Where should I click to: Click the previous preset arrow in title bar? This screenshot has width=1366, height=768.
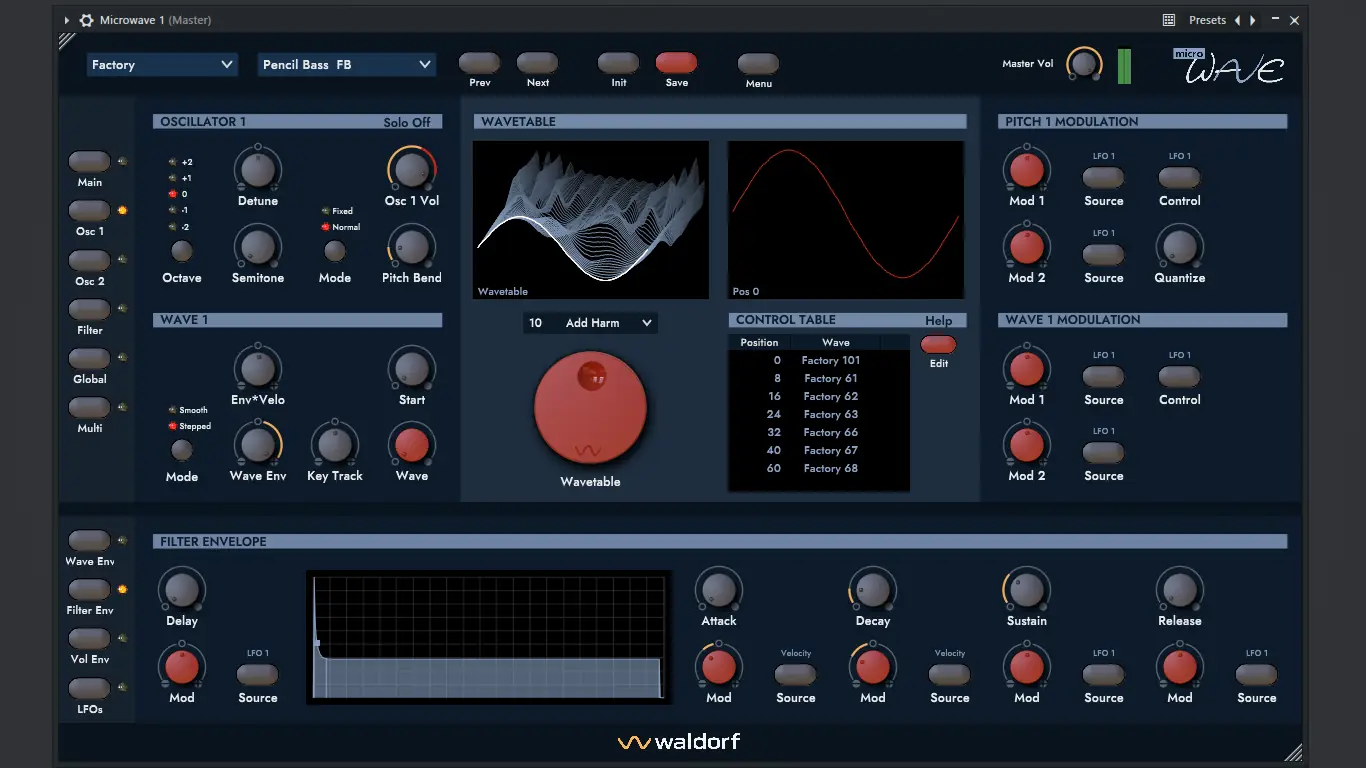coord(1237,20)
